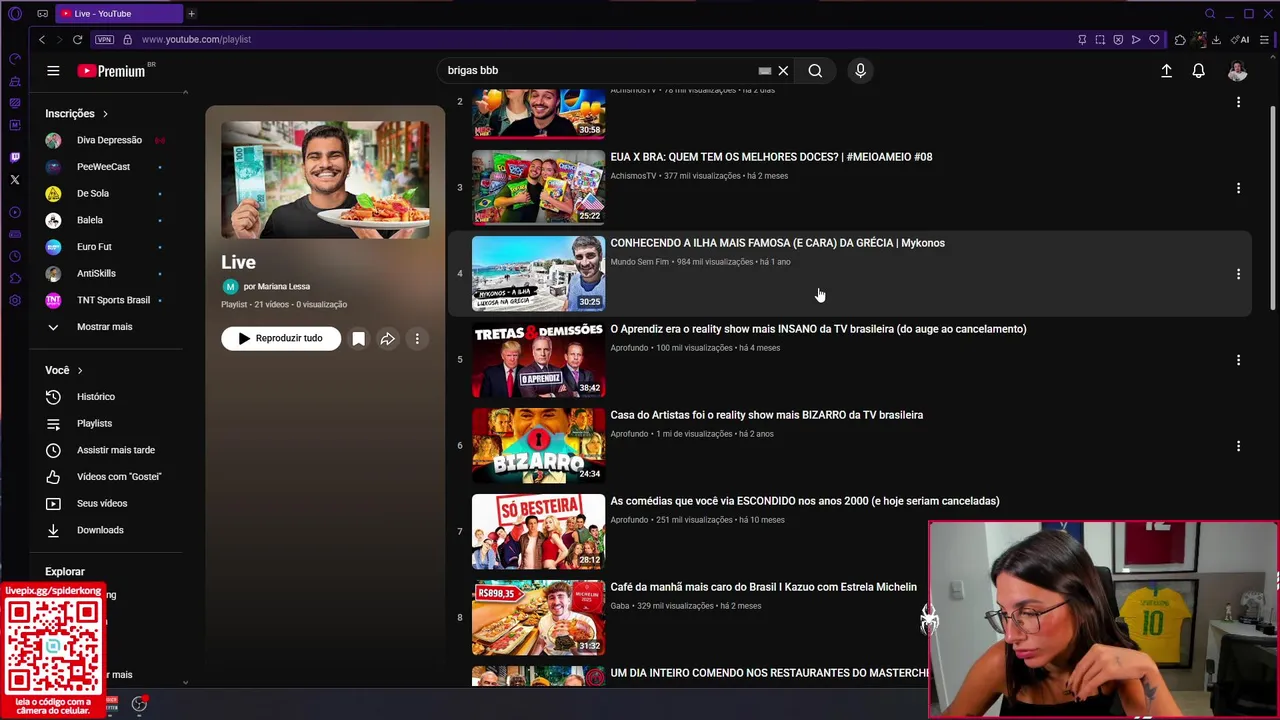
Task: Open the notifications bell
Action: pos(1198,71)
